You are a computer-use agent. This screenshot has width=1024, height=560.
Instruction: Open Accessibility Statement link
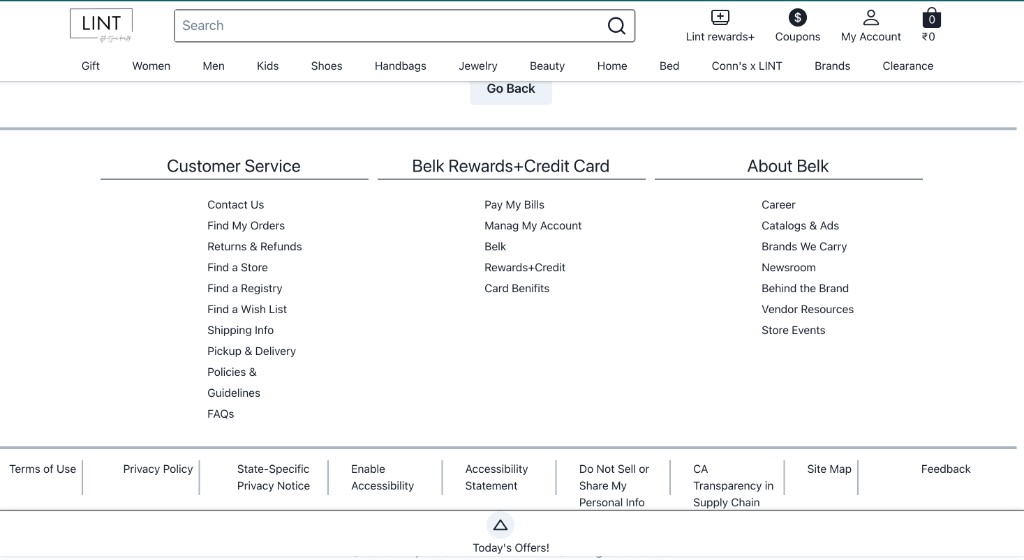(x=496, y=478)
